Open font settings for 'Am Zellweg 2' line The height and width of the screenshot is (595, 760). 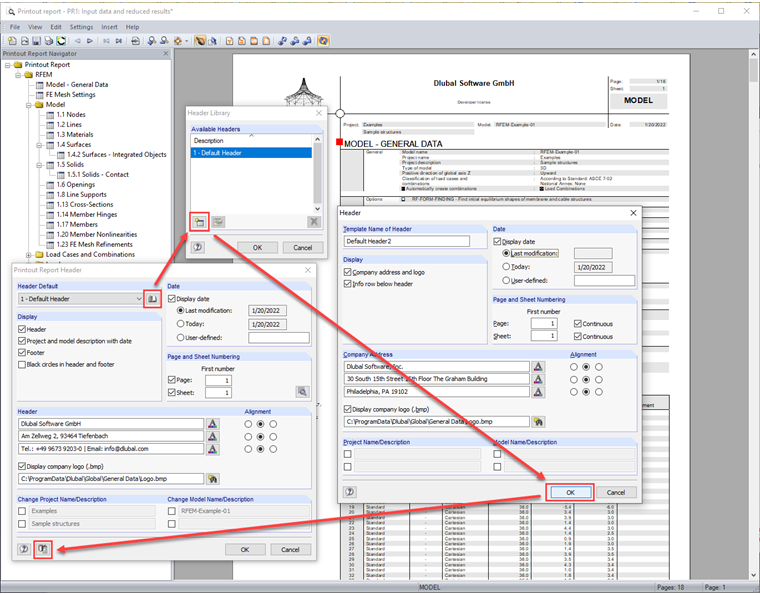coord(212,437)
